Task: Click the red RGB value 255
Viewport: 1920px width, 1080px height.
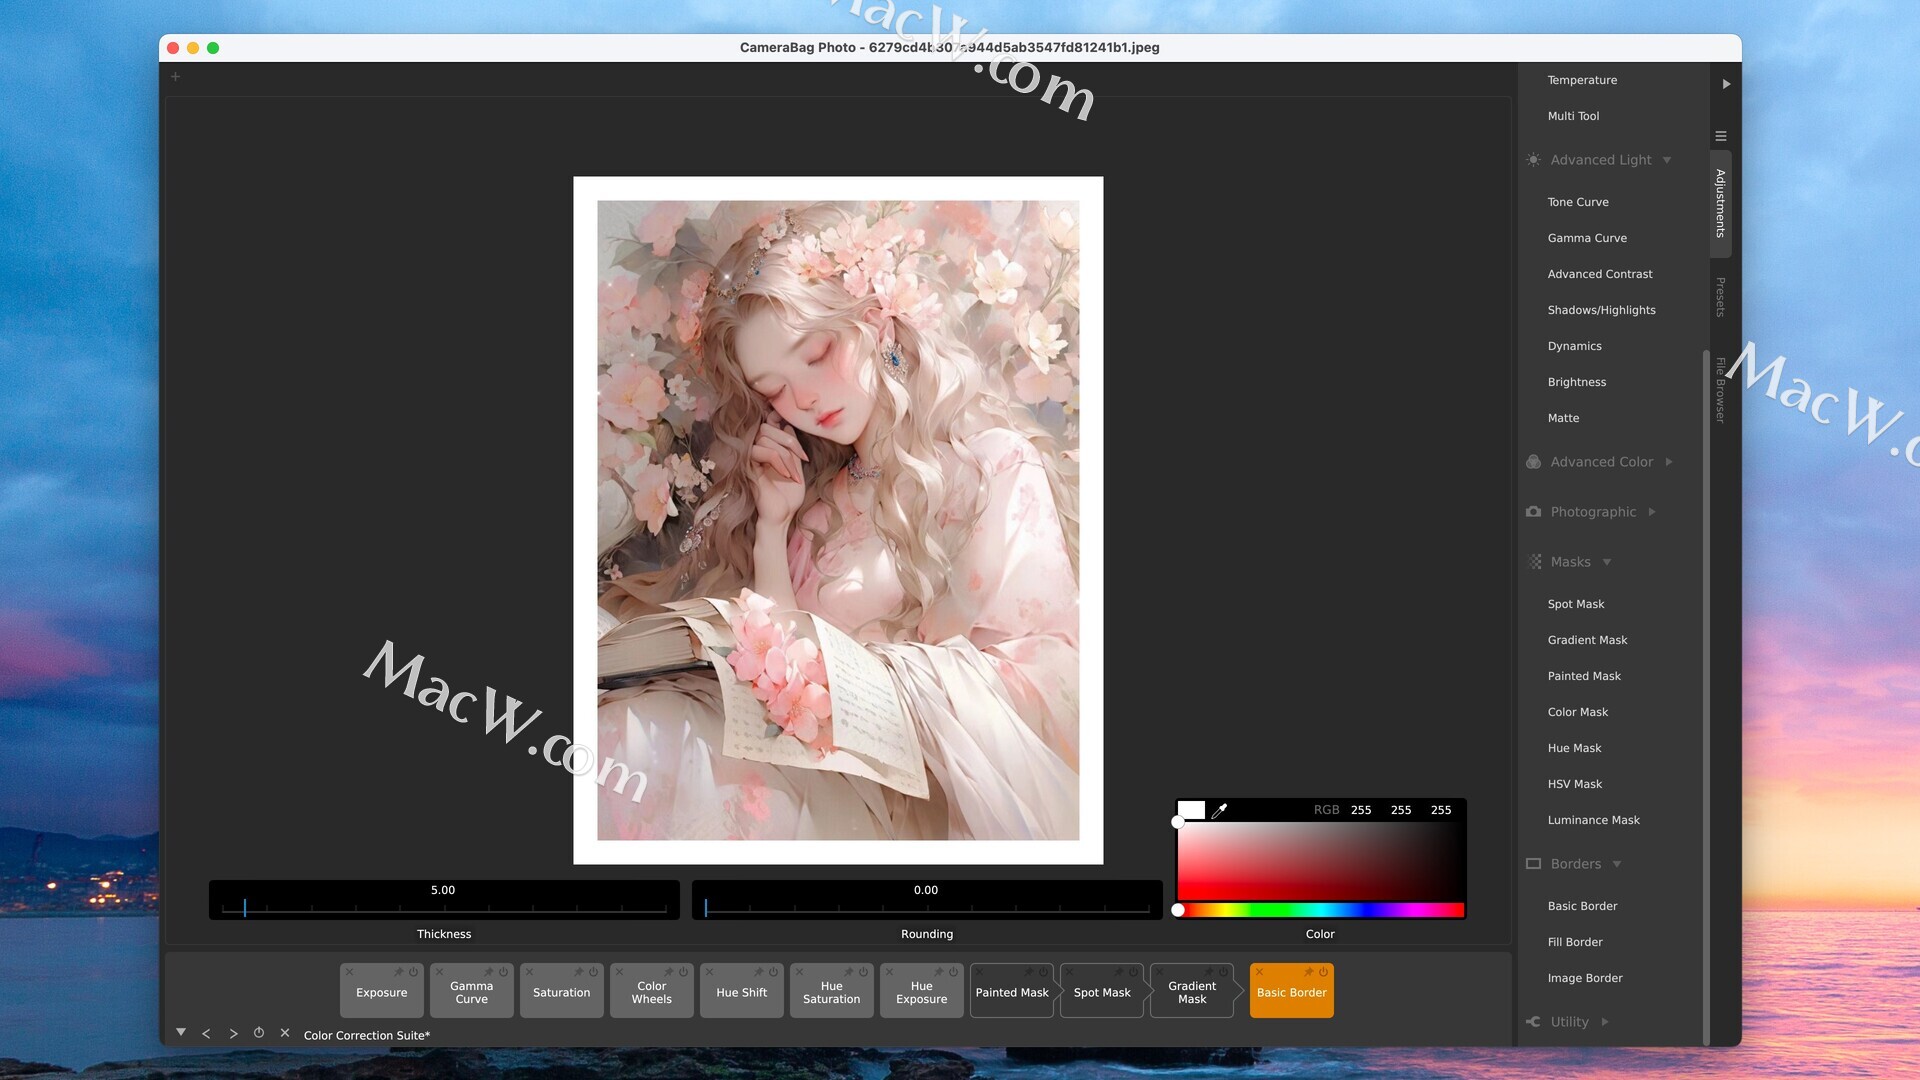Action: click(1361, 810)
